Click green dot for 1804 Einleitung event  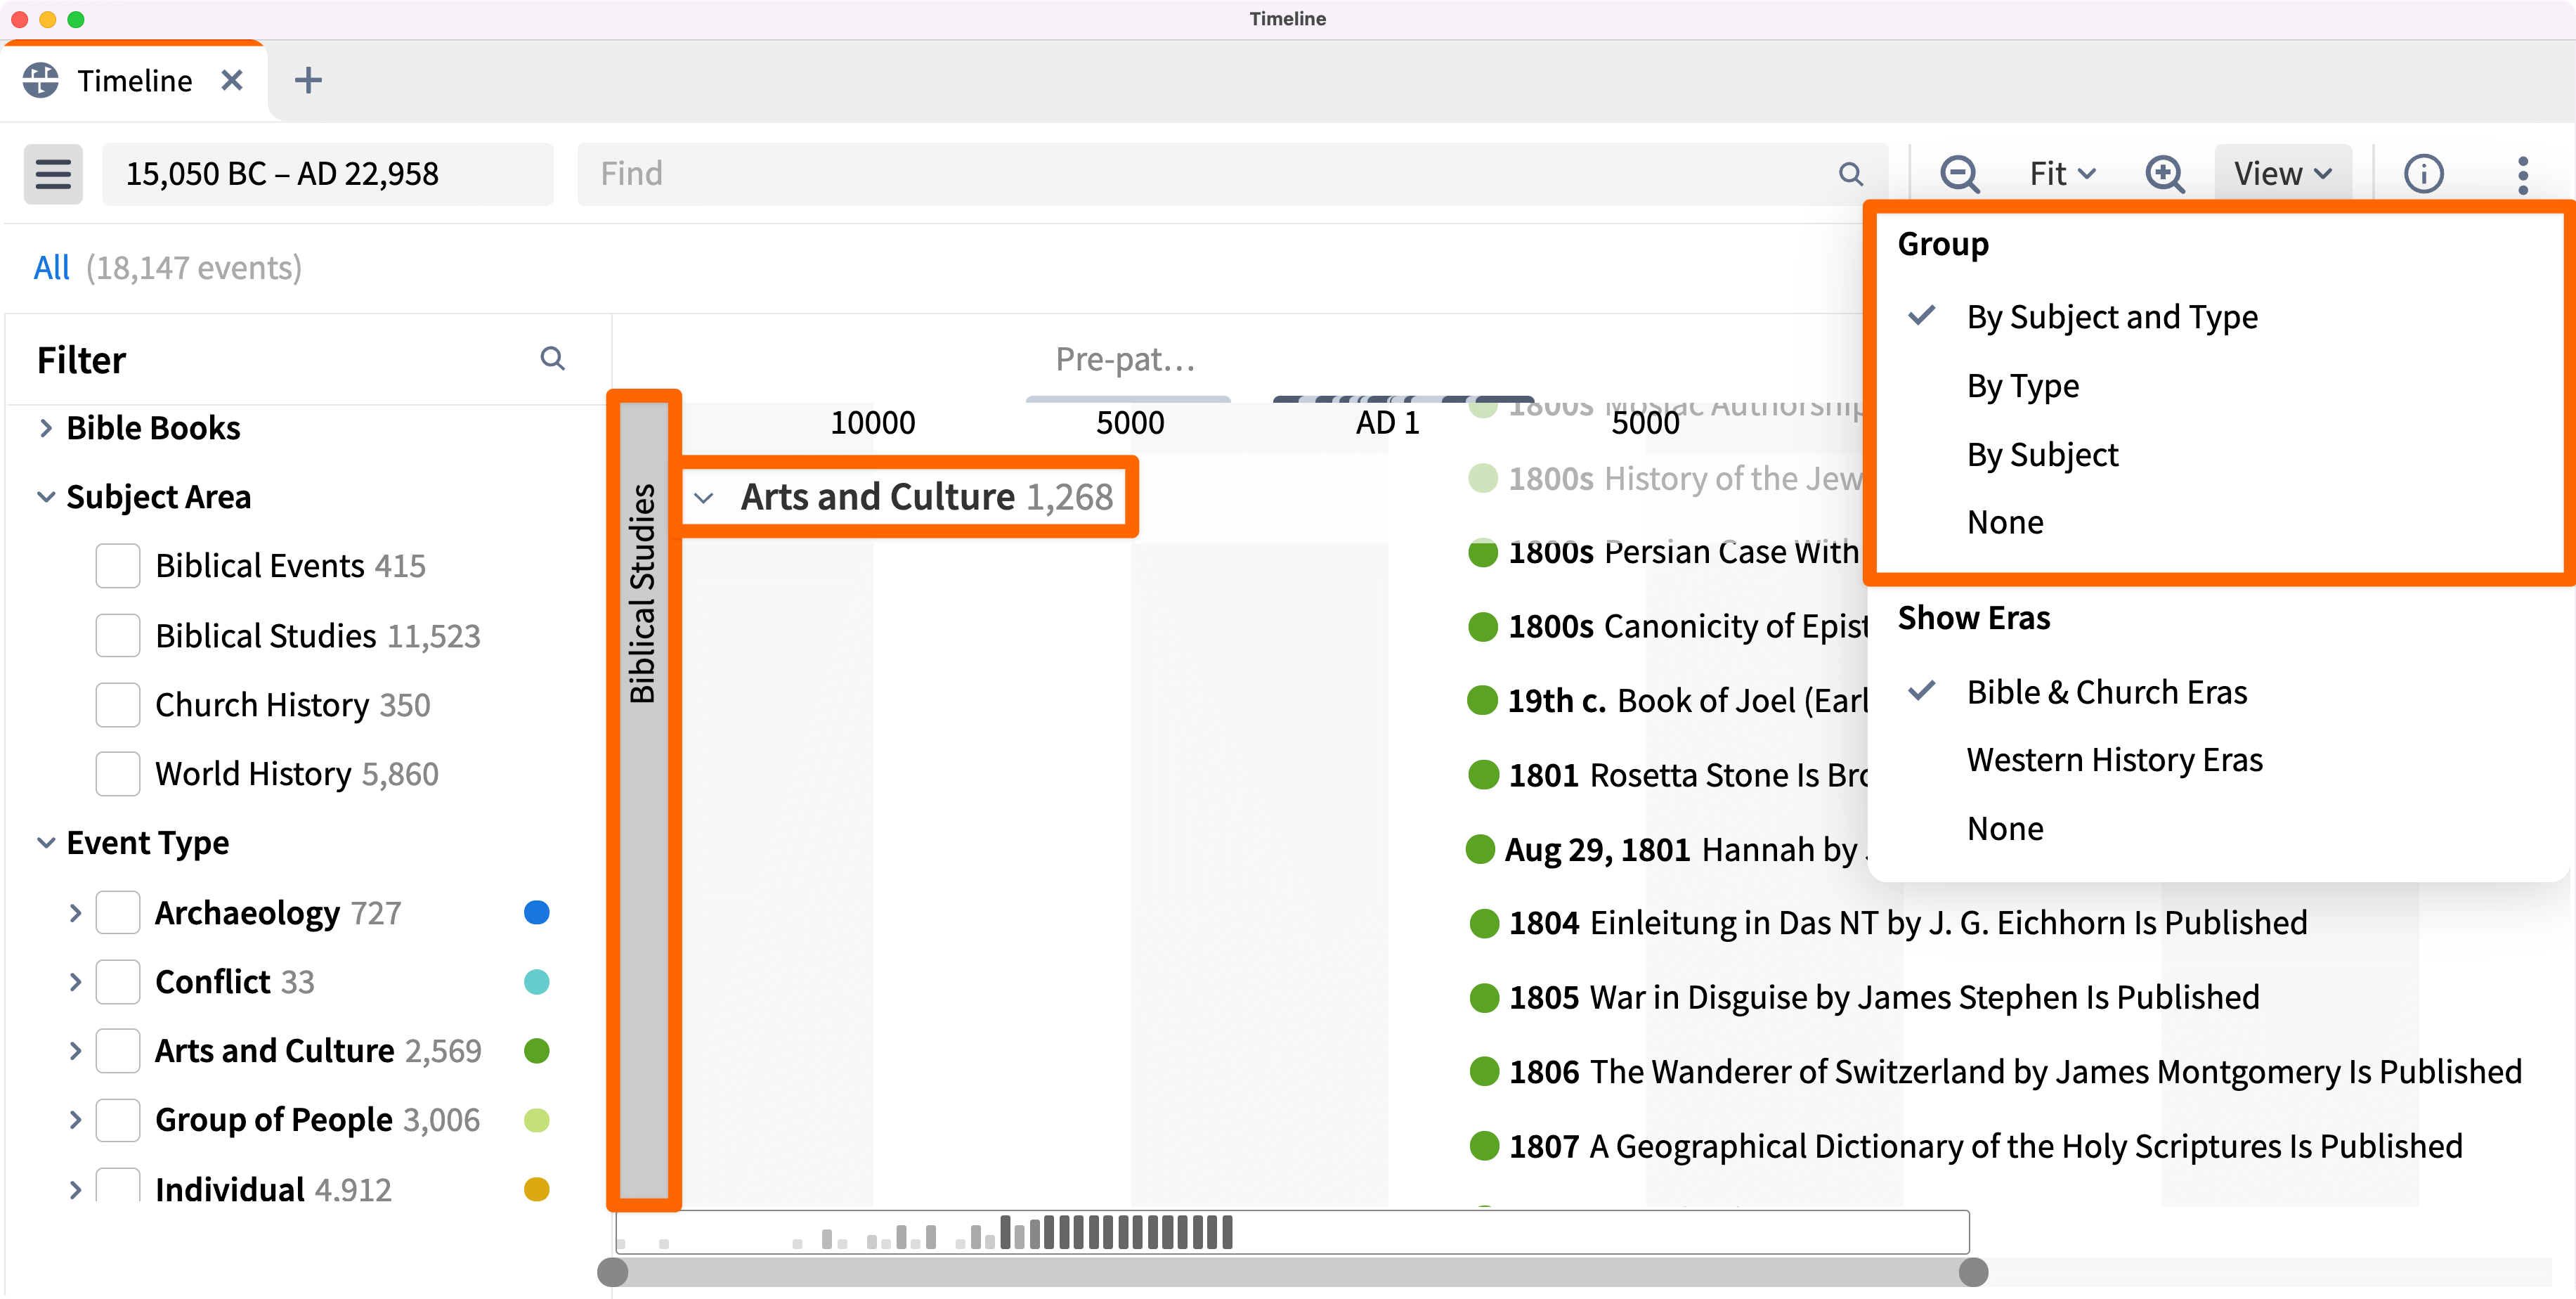point(1483,922)
